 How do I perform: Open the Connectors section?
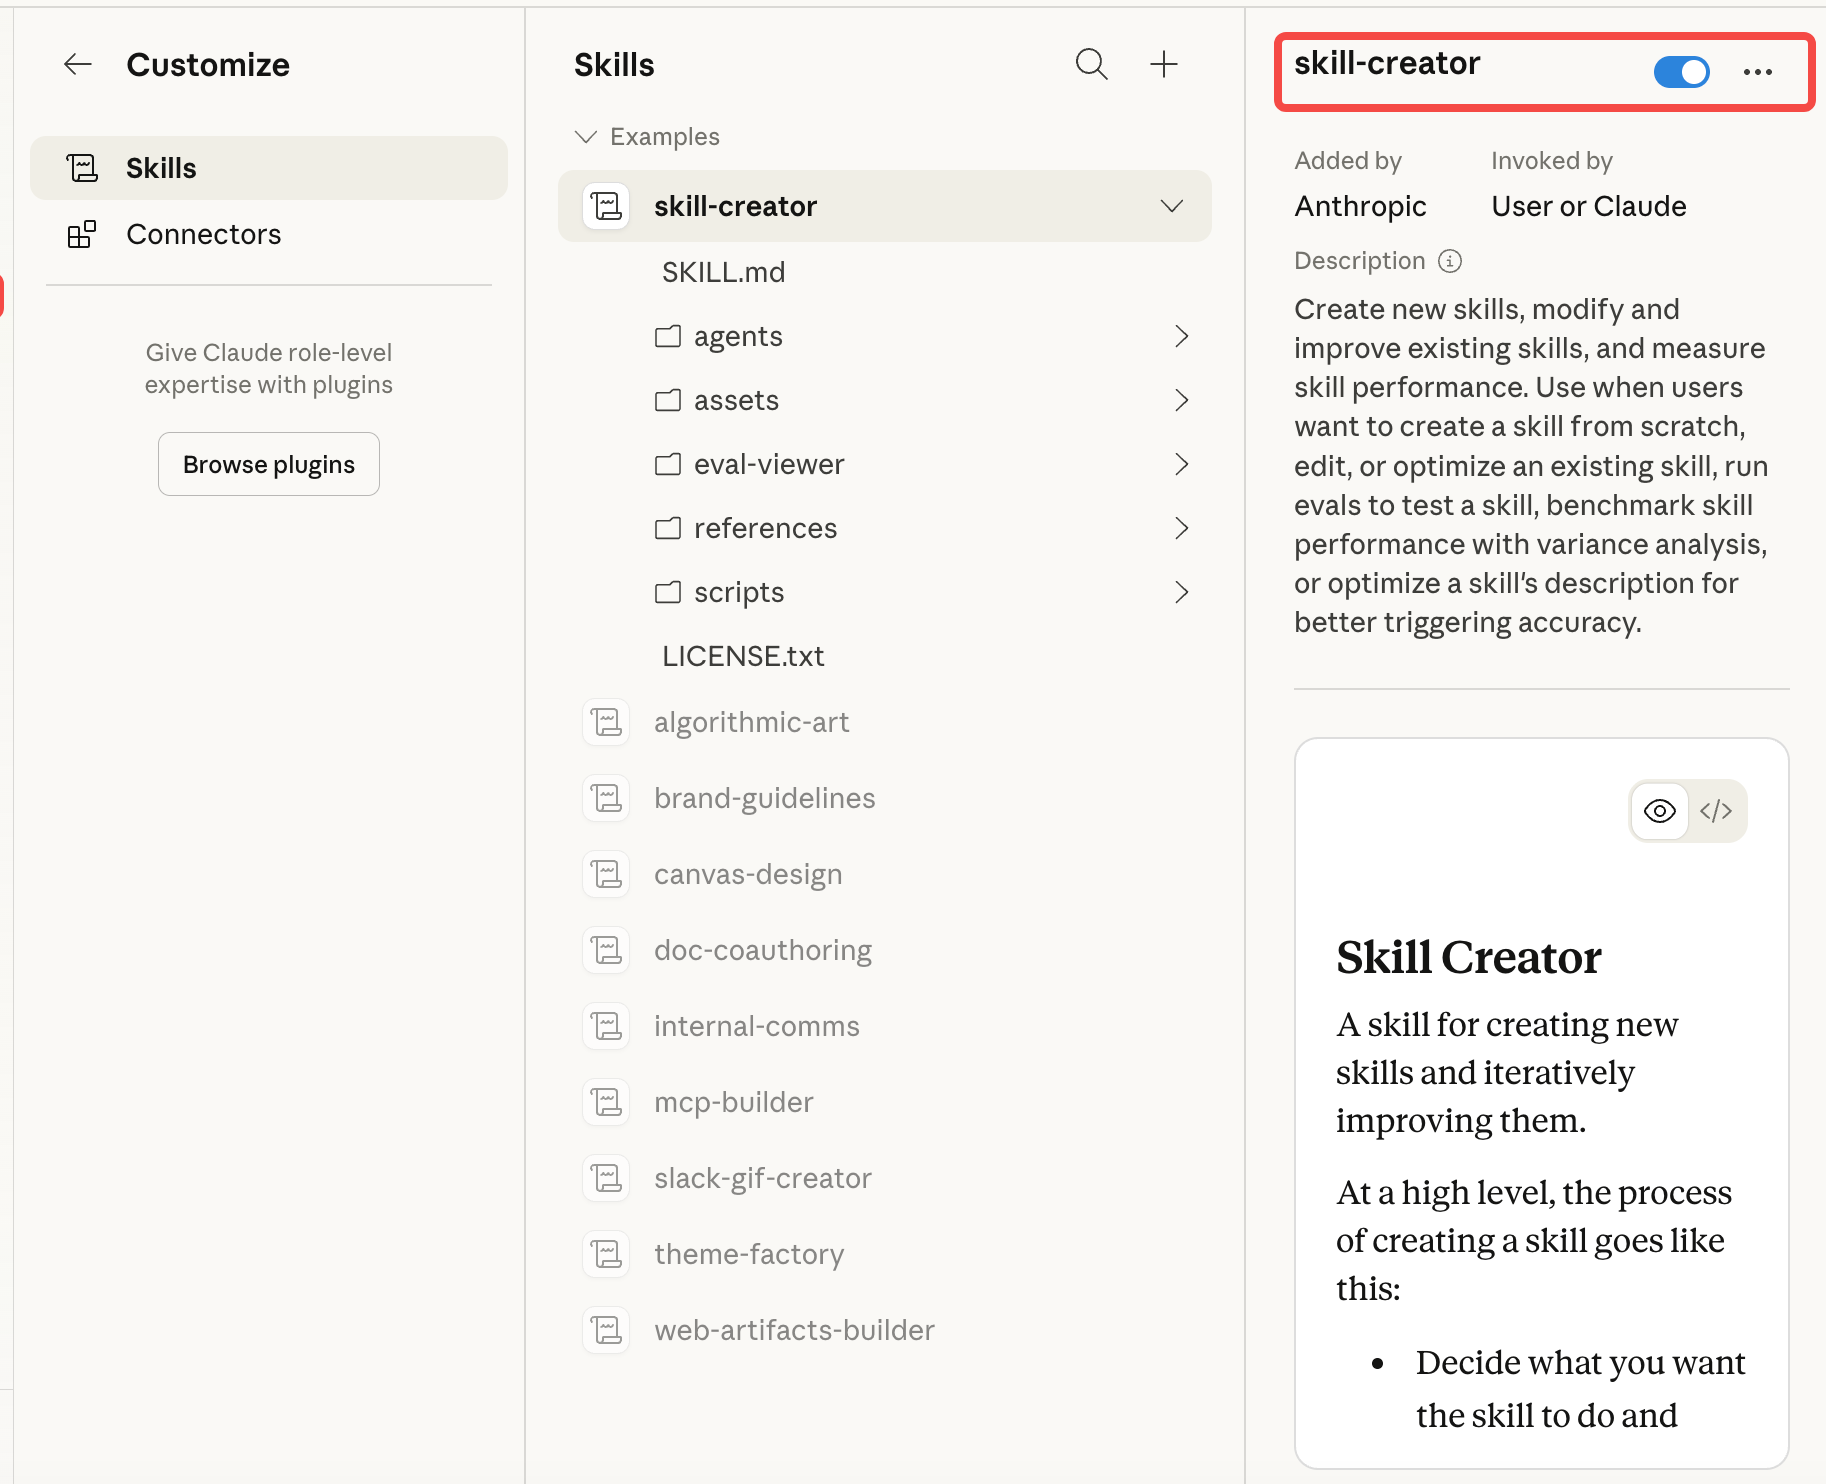(x=203, y=234)
